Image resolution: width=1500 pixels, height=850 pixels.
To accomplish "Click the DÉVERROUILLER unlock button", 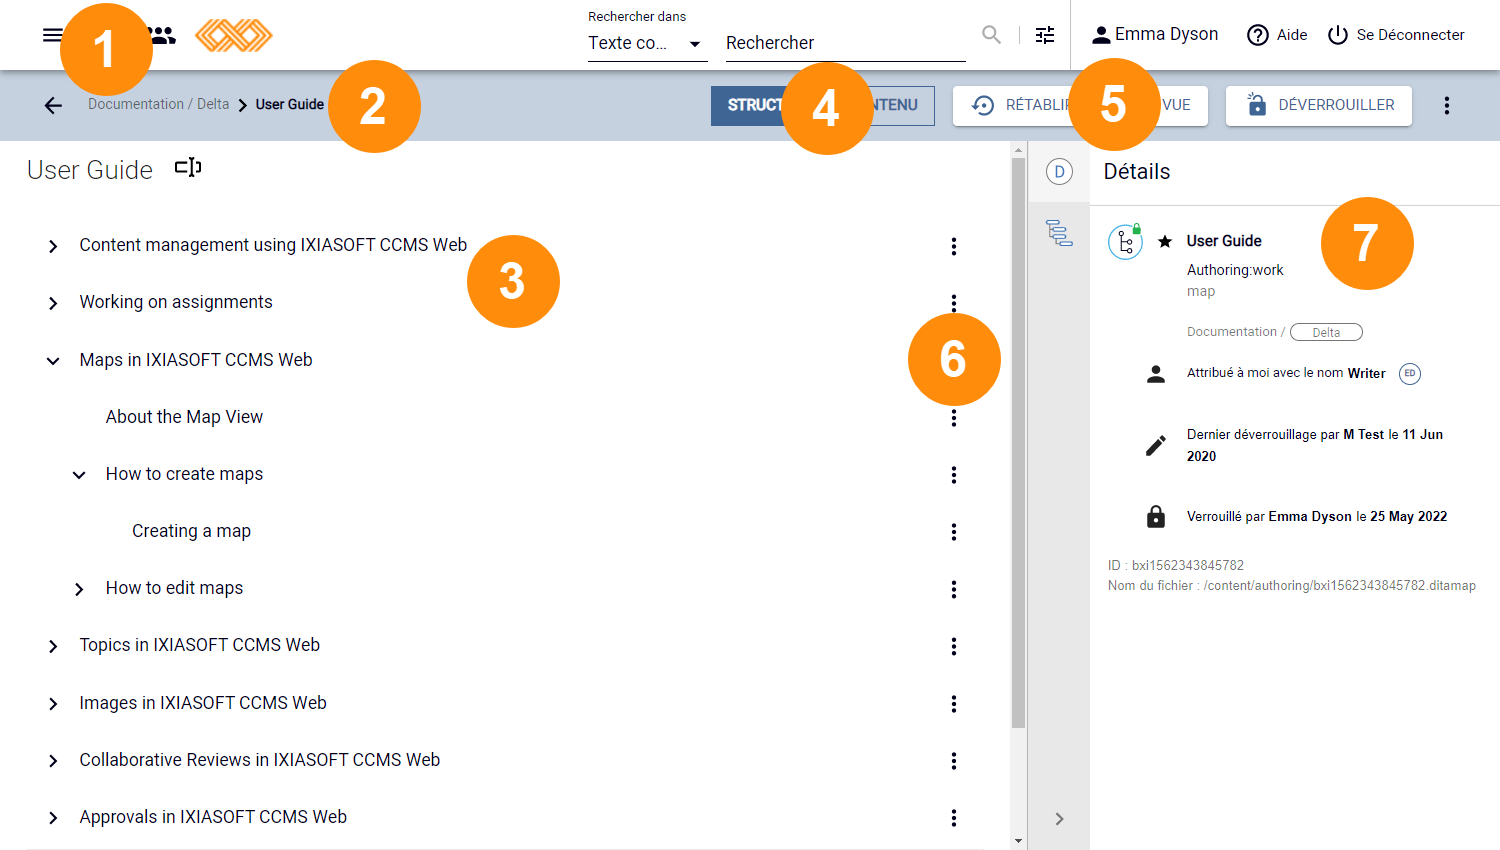I will click(1319, 105).
